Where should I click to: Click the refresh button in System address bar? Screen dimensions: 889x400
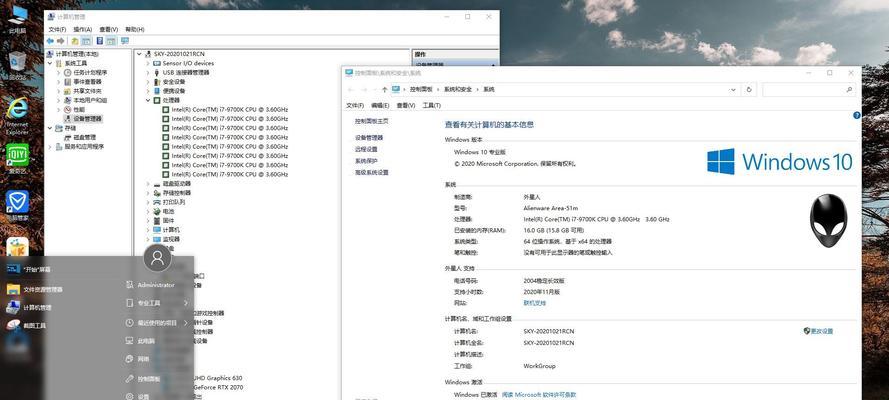tap(750, 90)
